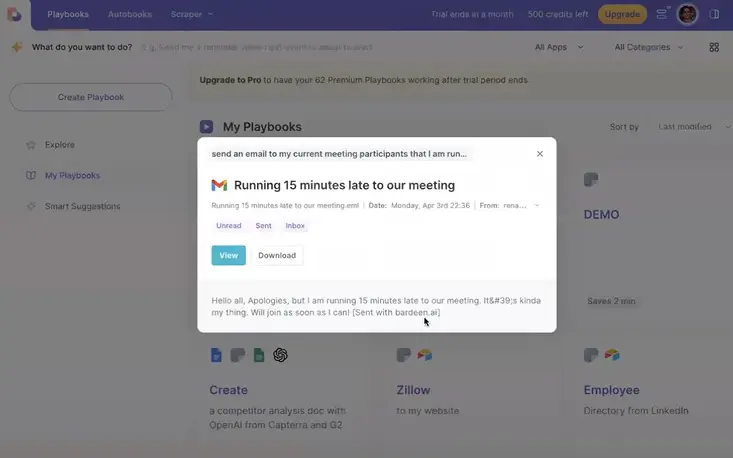
Task: Open the Playbooks tab
Action: point(68,14)
